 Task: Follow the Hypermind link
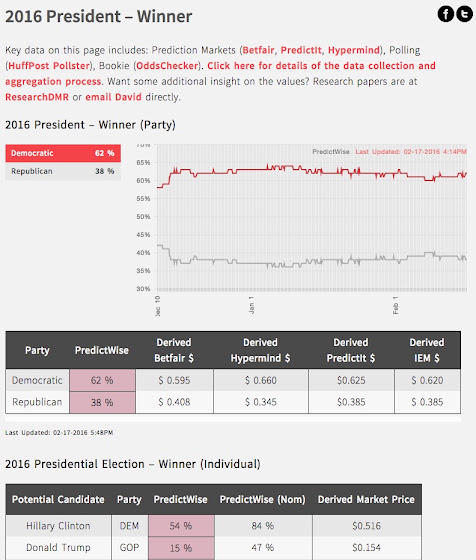(354, 50)
